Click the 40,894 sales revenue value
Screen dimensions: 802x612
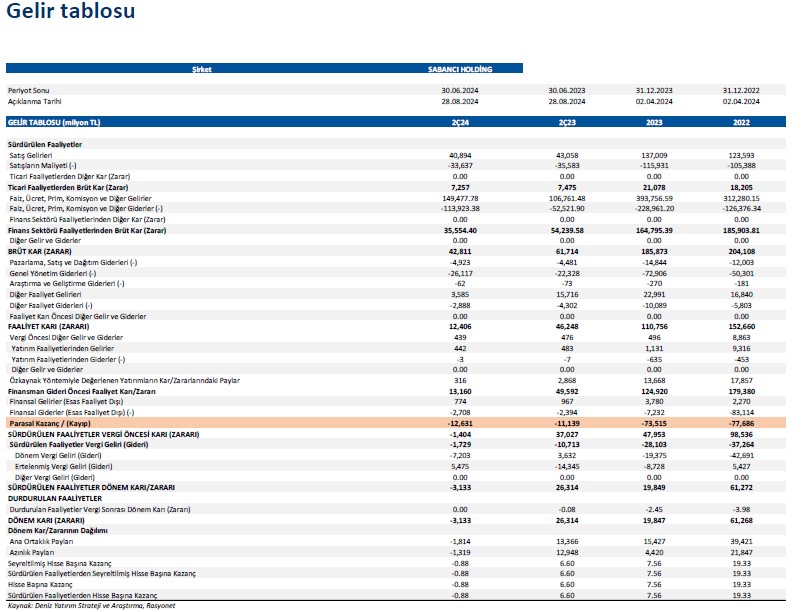[461, 155]
